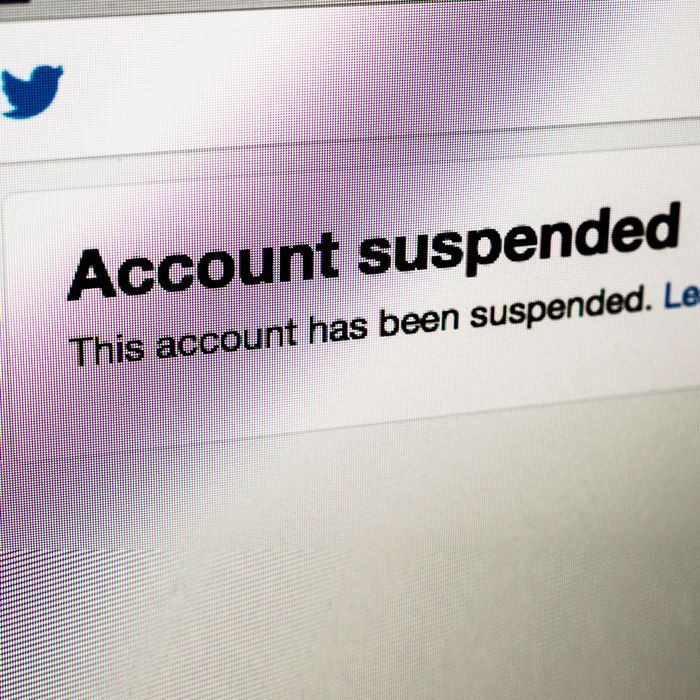
Task: Click the words 'has been' in the message
Action: coord(384,322)
